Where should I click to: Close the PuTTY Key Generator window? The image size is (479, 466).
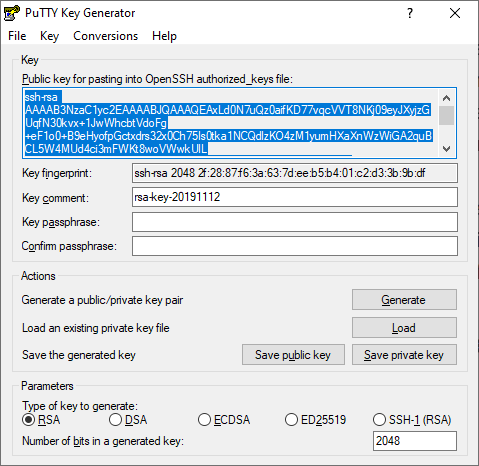455,13
